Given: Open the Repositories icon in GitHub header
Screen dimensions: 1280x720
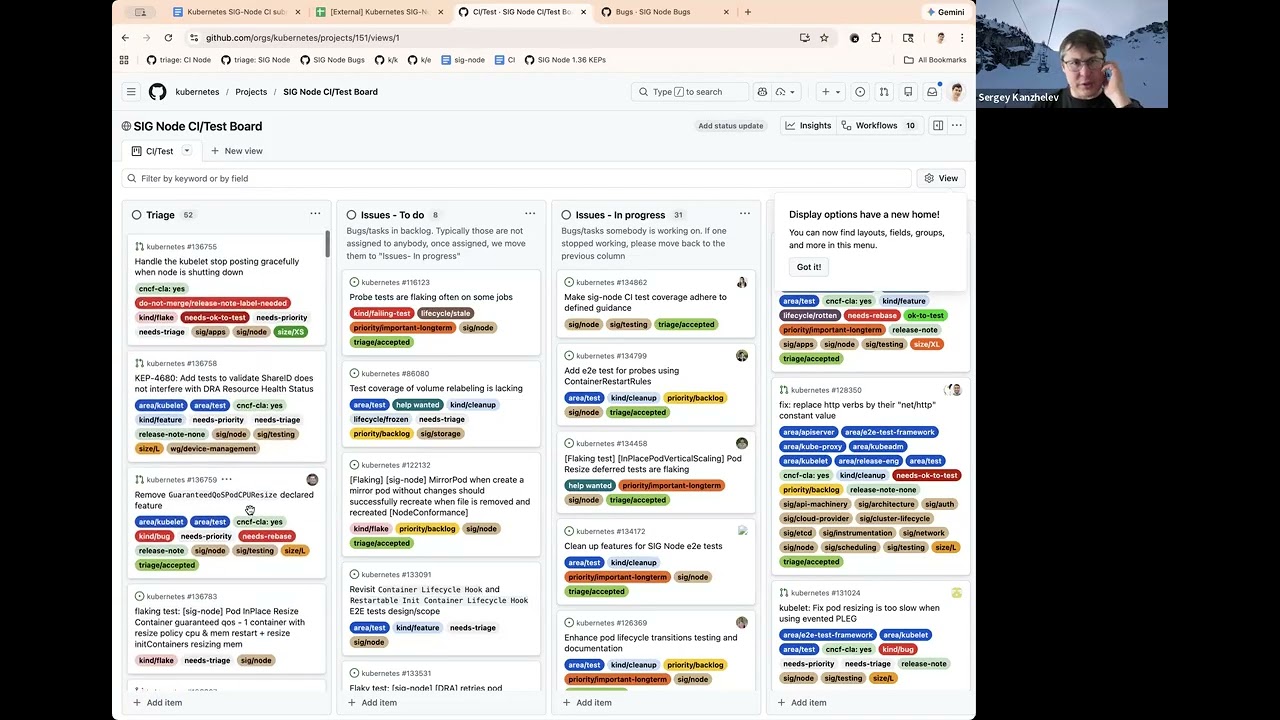Looking at the screenshot, I should [x=908, y=92].
